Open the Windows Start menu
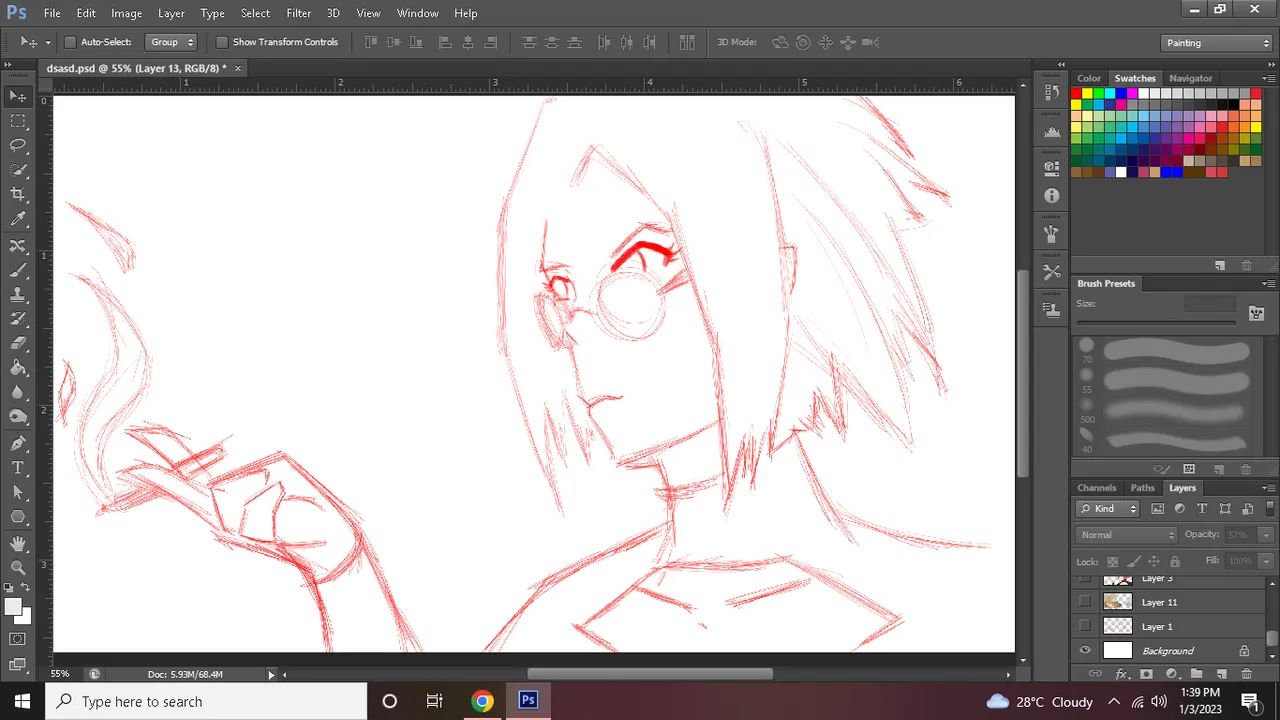The image size is (1280, 720). (x=22, y=701)
